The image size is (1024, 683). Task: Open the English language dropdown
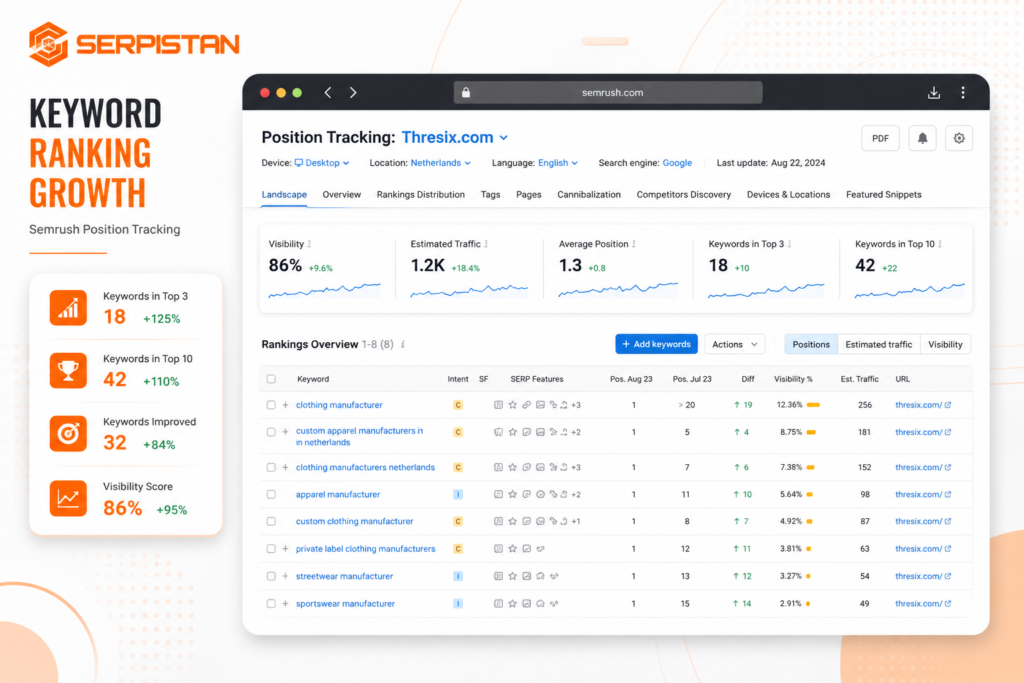click(x=558, y=163)
